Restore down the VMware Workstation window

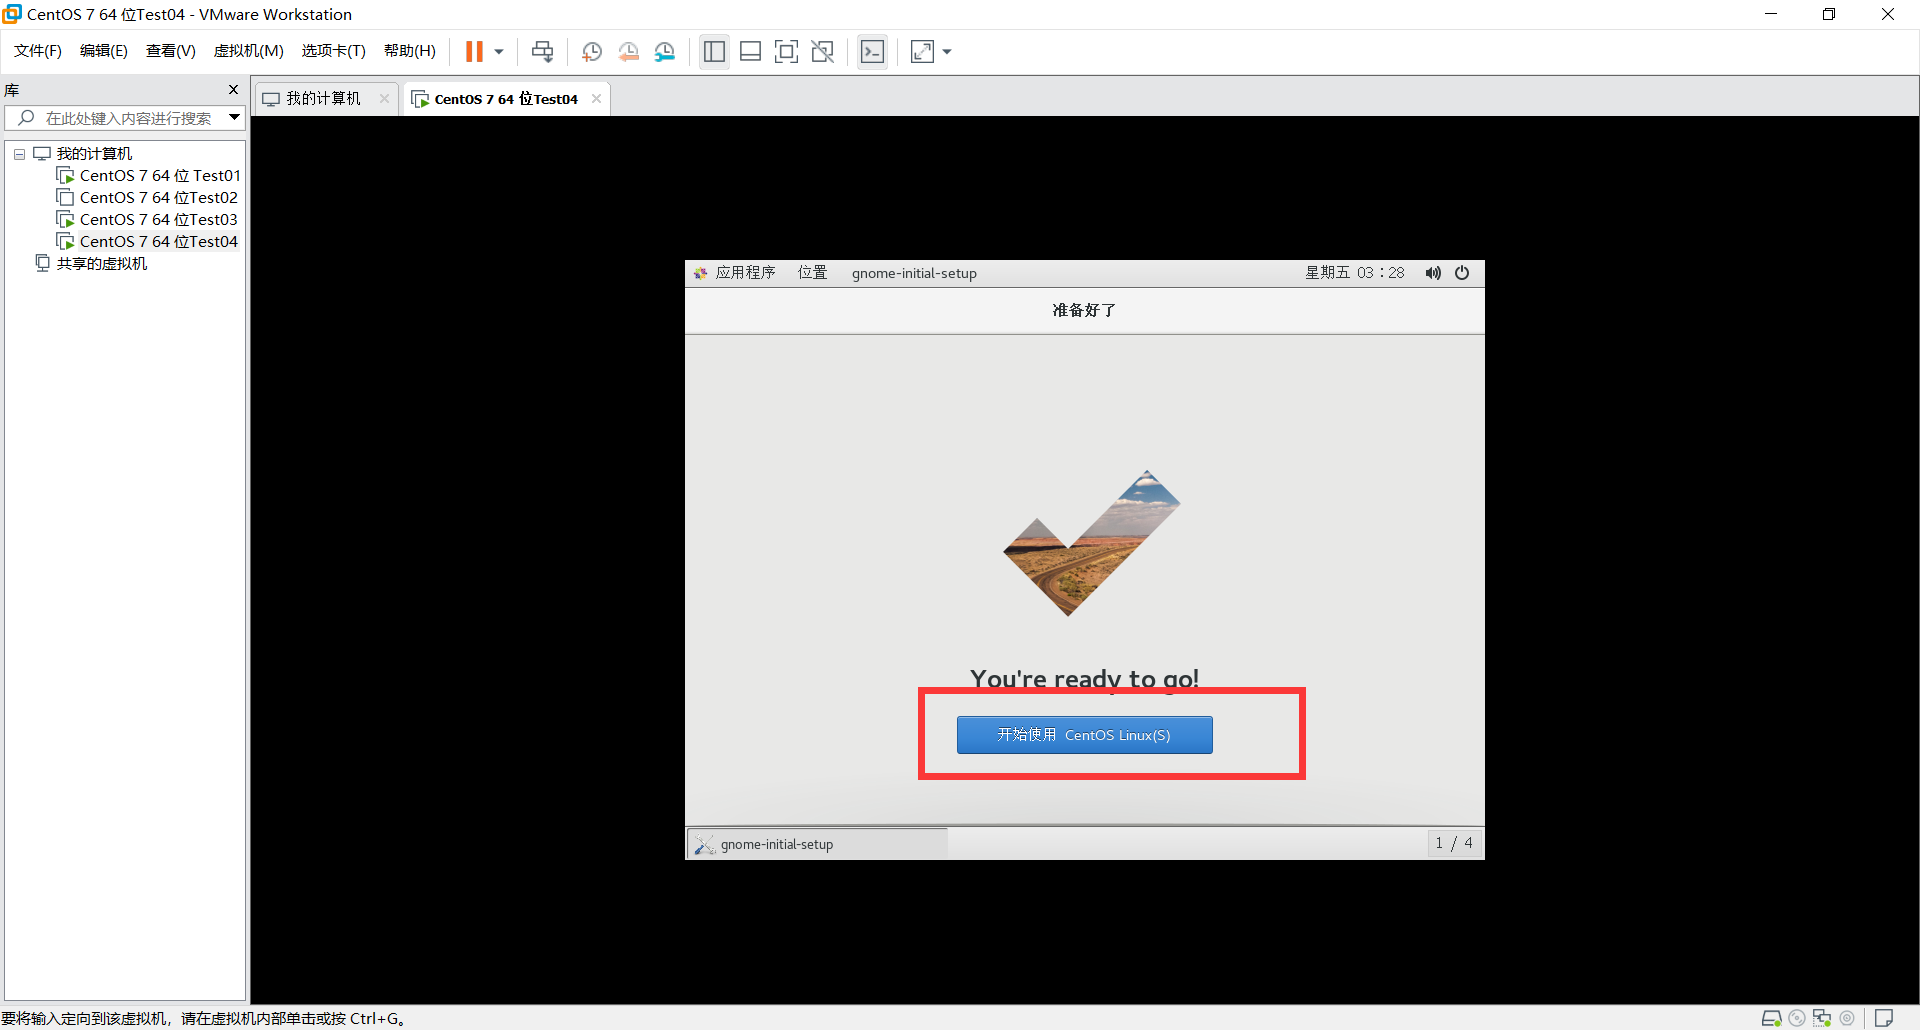pyautogui.click(x=1829, y=14)
